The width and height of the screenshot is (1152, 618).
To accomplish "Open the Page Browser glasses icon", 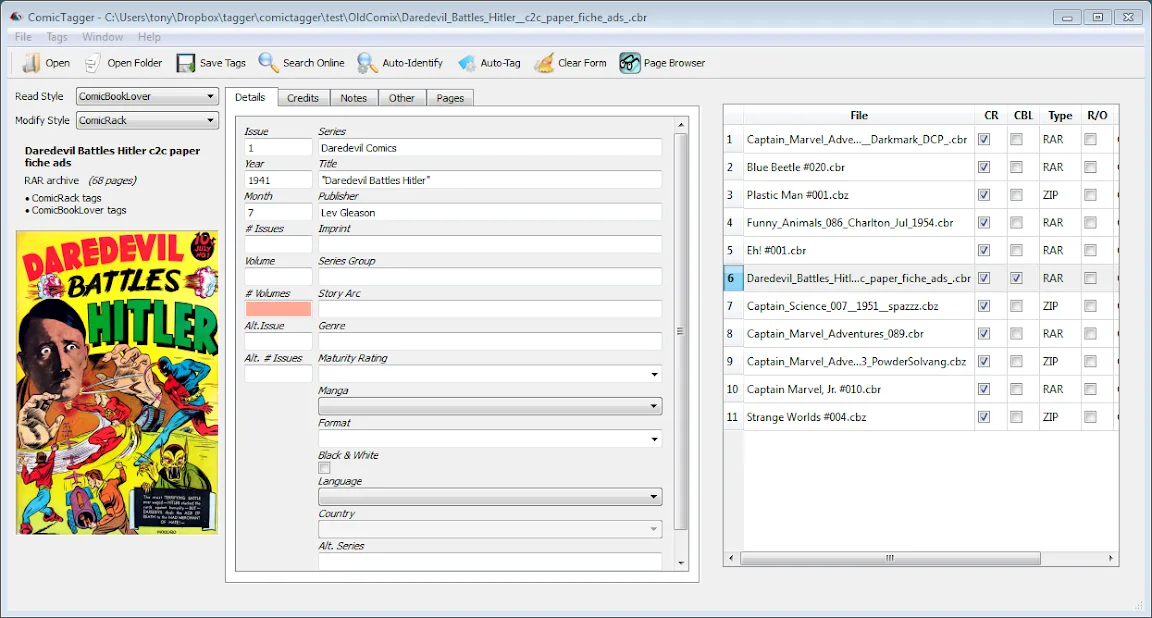I will pos(630,63).
